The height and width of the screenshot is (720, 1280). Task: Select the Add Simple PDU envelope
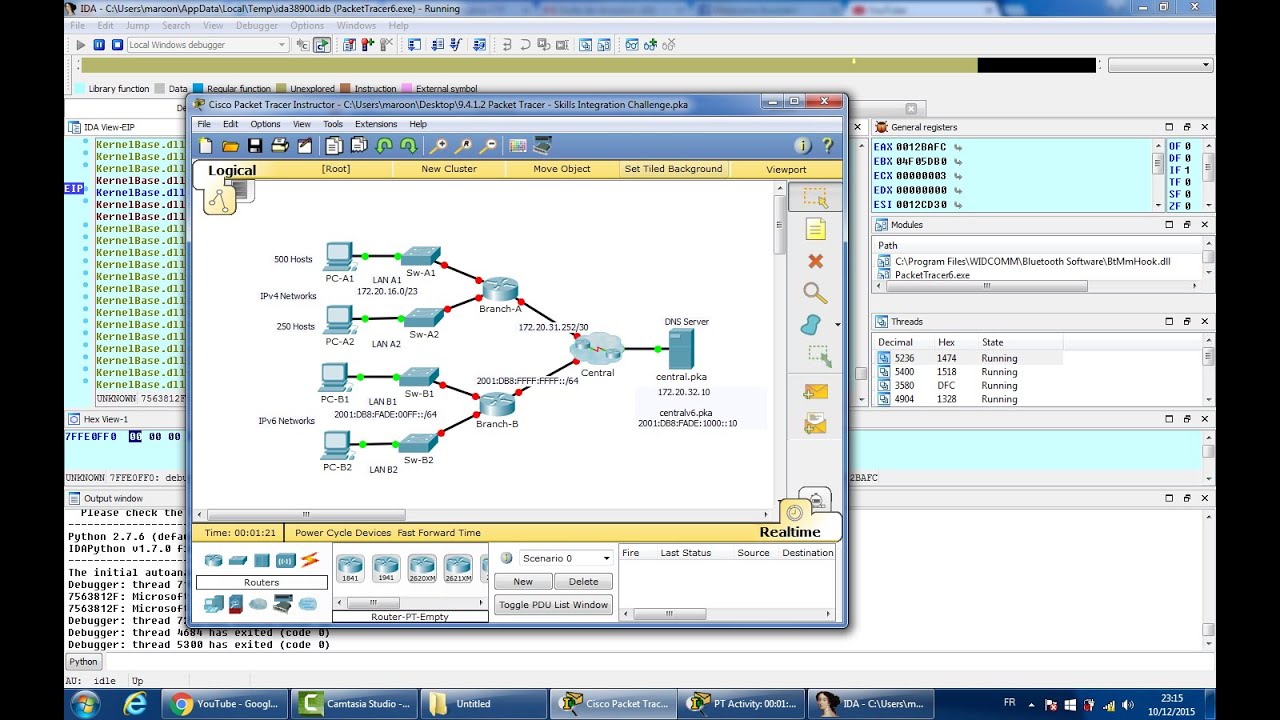[815, 392]
